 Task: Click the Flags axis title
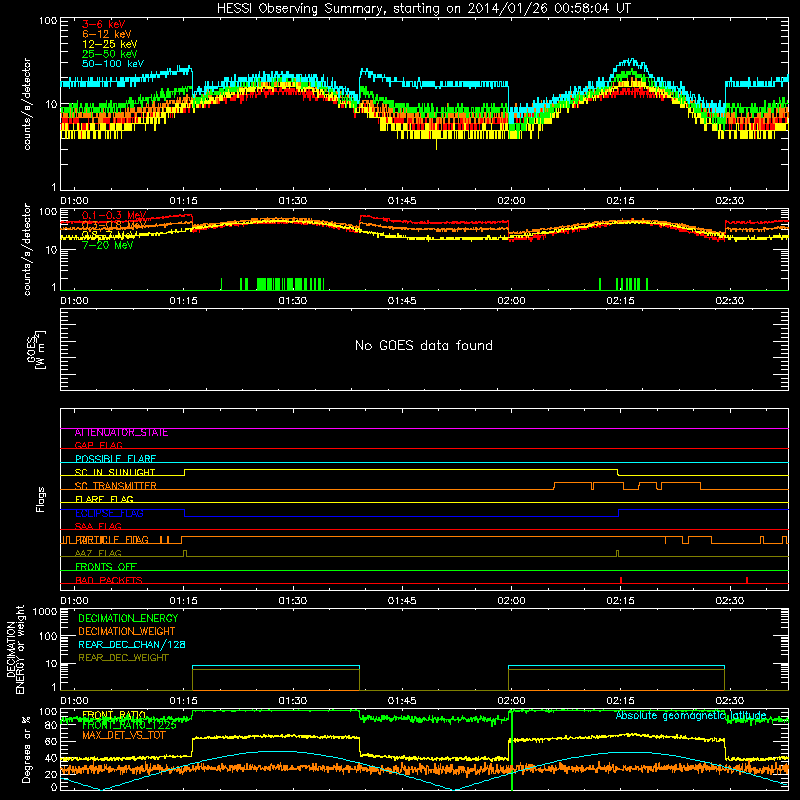coord(40,499)
